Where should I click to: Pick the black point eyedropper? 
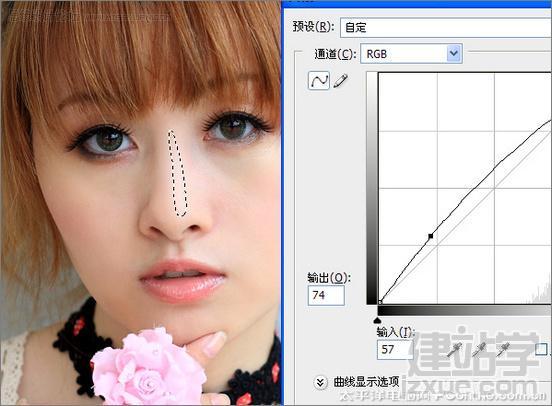click(x=455, y=350)
